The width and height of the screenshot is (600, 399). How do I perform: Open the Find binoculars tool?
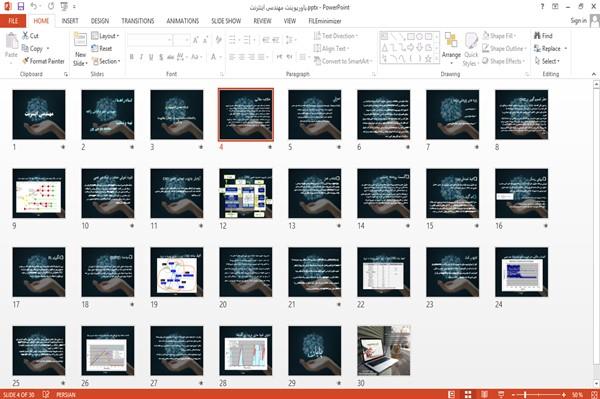(x=537, y=36)
